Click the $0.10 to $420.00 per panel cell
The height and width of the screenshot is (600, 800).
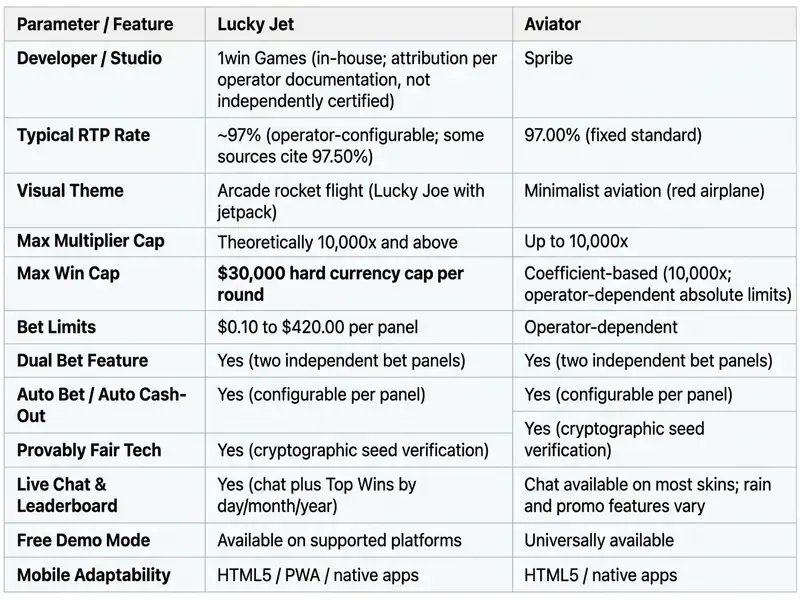359,327
